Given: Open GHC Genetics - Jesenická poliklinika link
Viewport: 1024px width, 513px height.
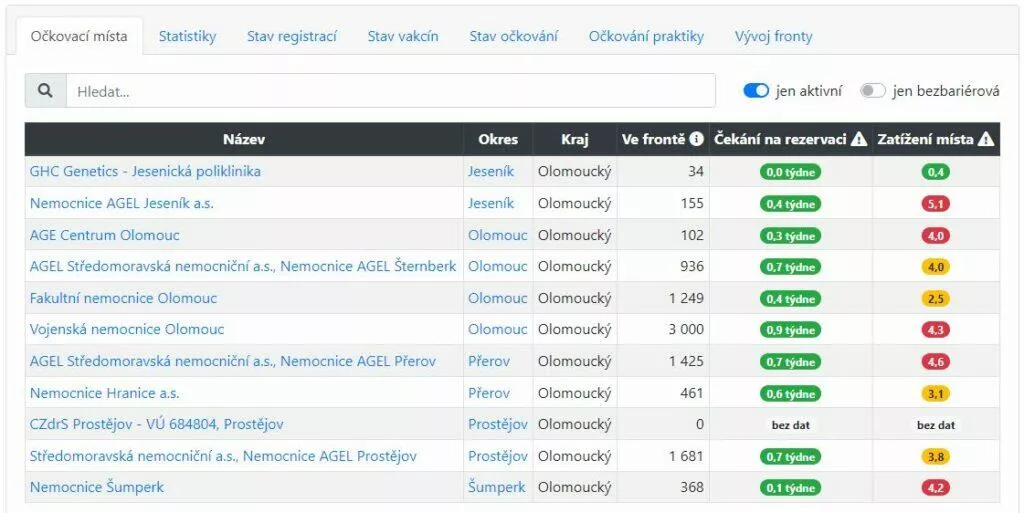Looking at the screenshot, I should click(145, 172).
